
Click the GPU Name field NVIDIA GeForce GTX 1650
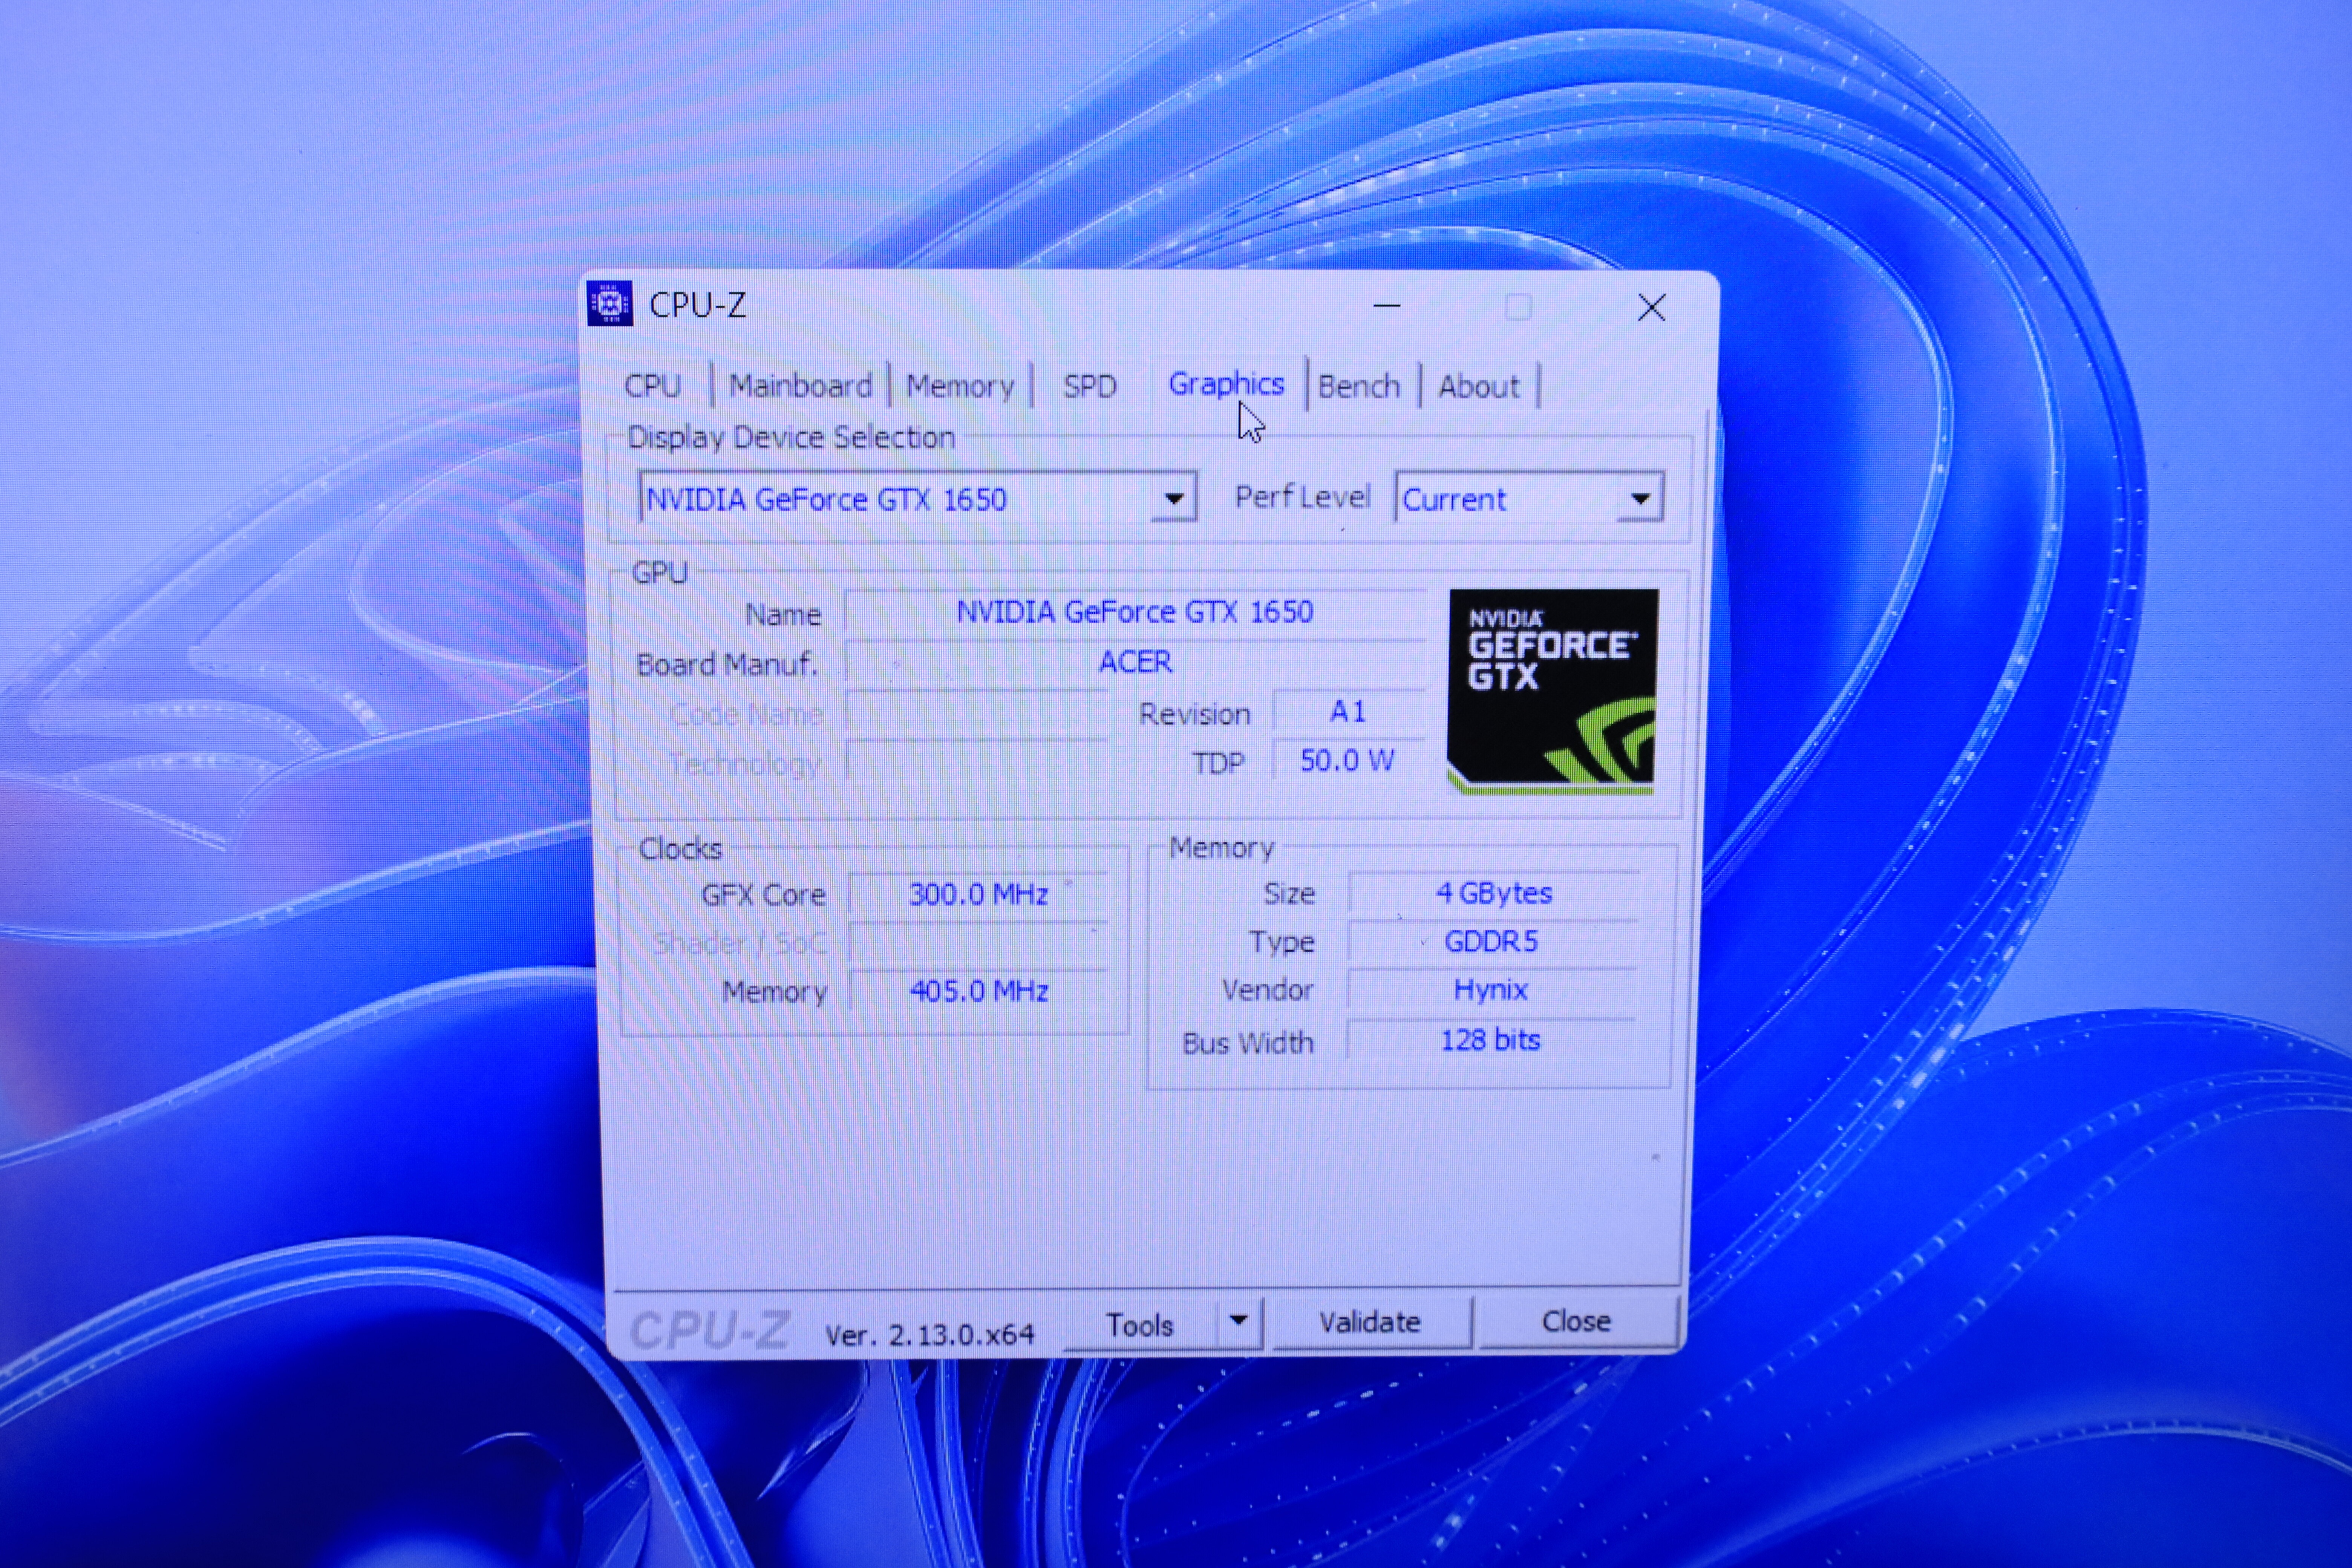point(1135,612)
